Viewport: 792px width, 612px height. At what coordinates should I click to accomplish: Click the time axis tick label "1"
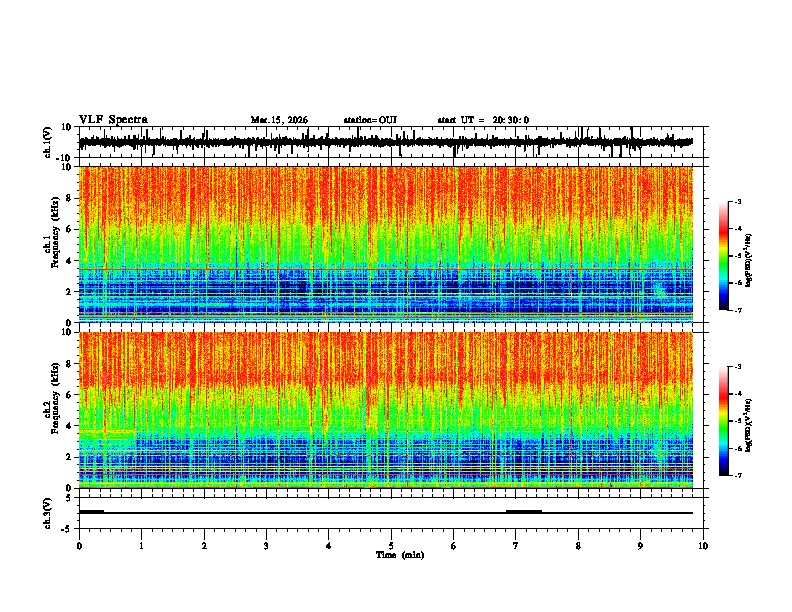tap(141, 546)
